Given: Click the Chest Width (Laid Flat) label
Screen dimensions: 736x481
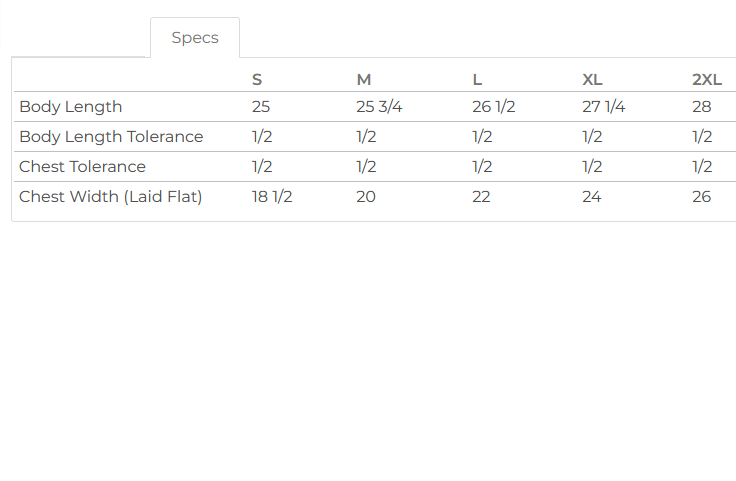Looking at the screenshot, I should point(111,197).
